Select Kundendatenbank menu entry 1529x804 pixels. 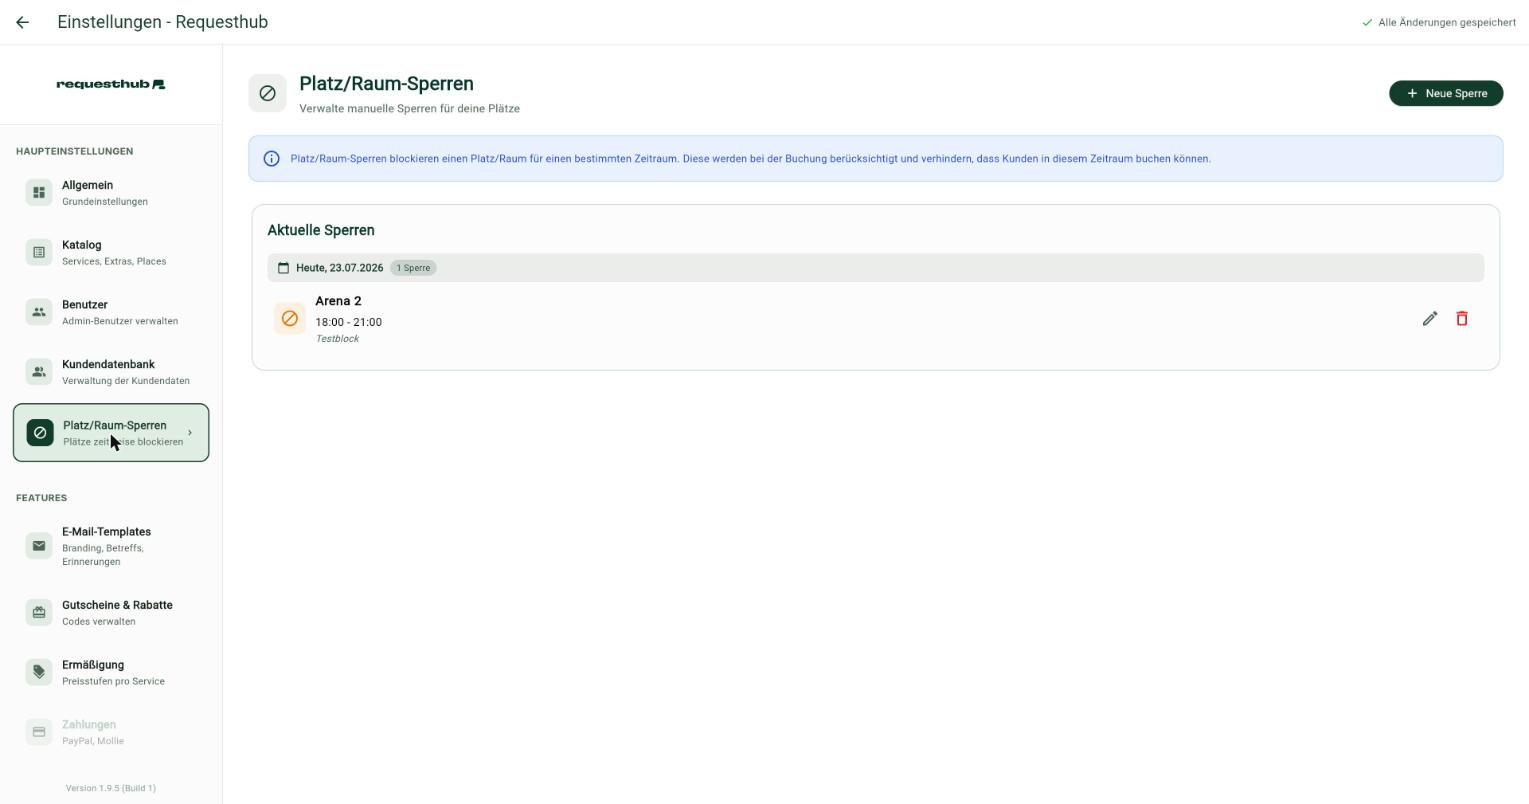tap(111, 372)
